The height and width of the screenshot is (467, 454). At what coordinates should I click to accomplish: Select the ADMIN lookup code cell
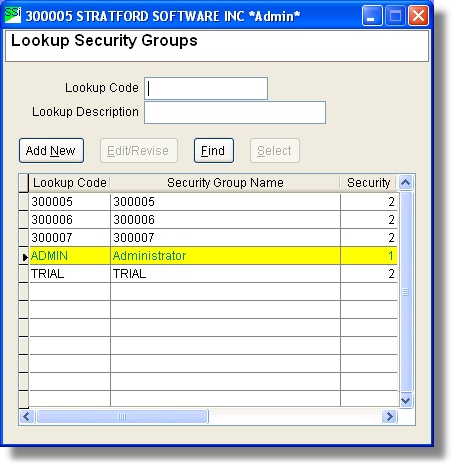point(70,256)
